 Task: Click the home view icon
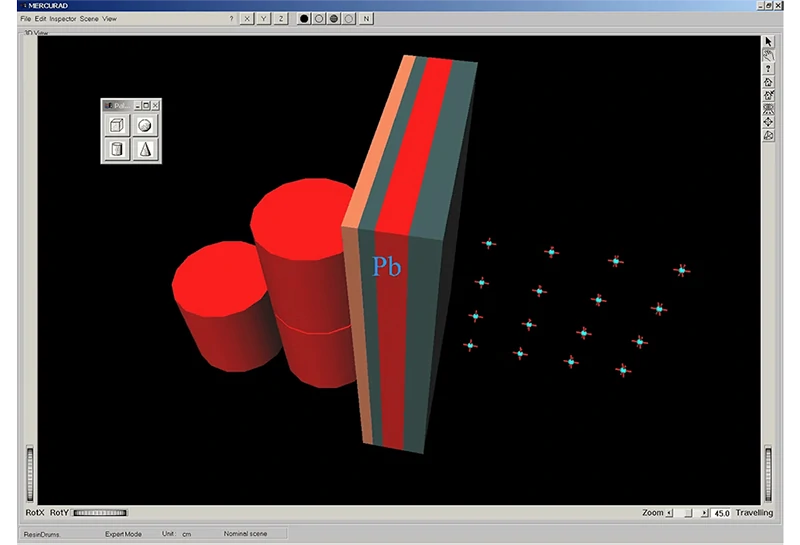(768, 82)
